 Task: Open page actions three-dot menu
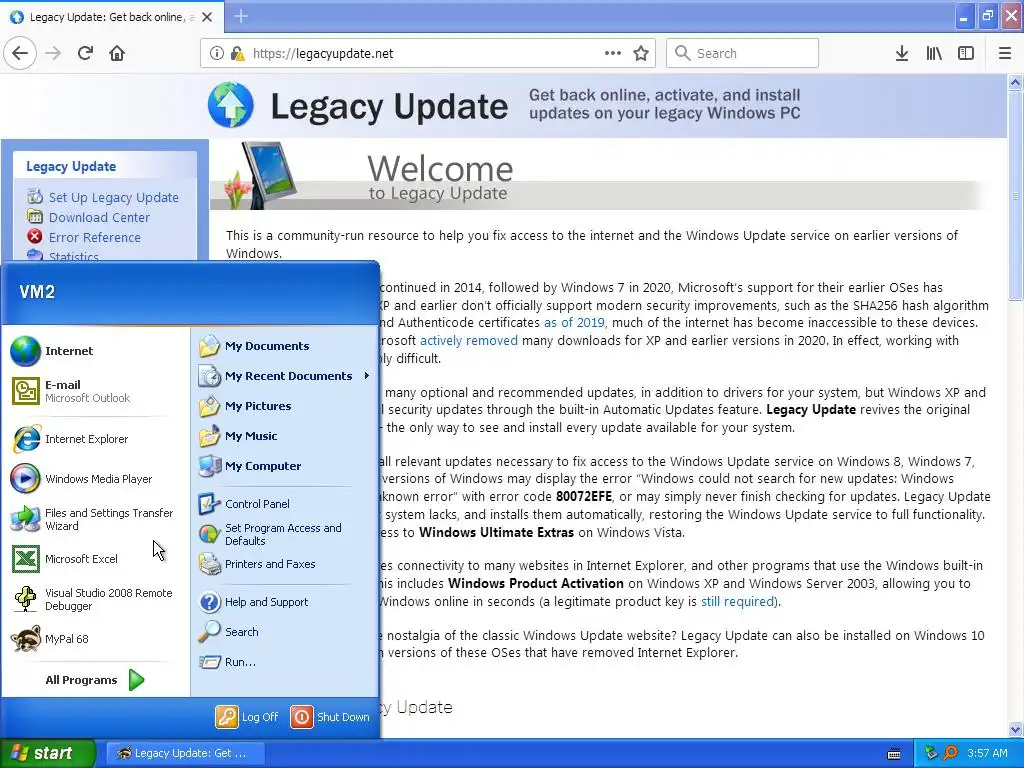pyautogui.click(x=613, y=54)
